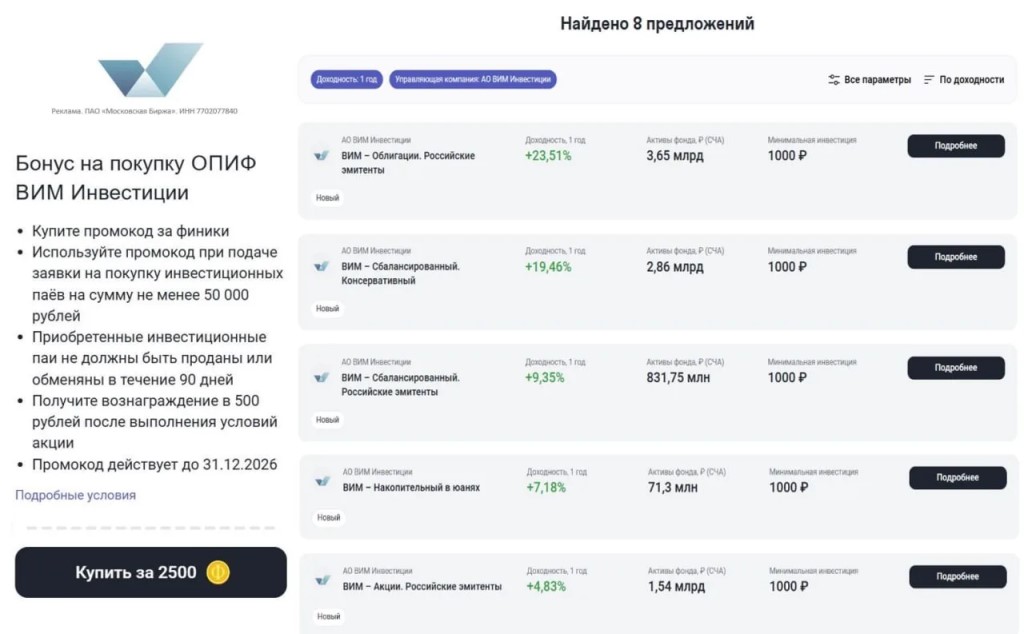Click Подробнее for Акции. Российские эмитенты fund
Image resolution: width=1024 pixels, height=634 pixels.
(x=957, y=577)
